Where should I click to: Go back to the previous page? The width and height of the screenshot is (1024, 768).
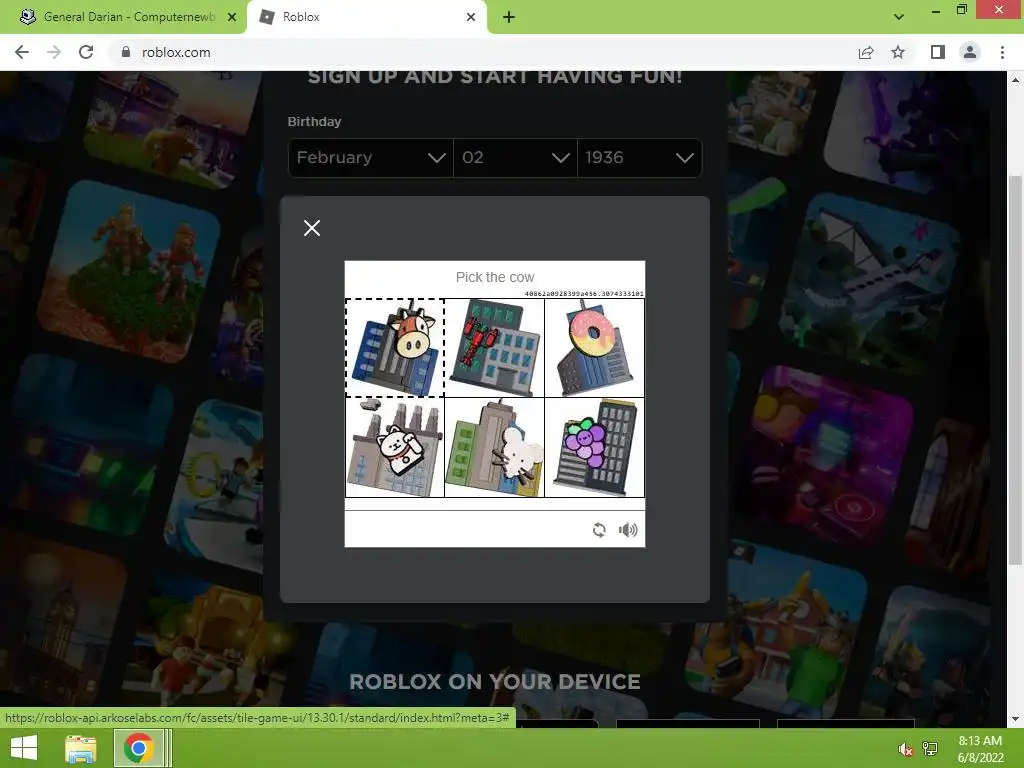pos(22,52)
